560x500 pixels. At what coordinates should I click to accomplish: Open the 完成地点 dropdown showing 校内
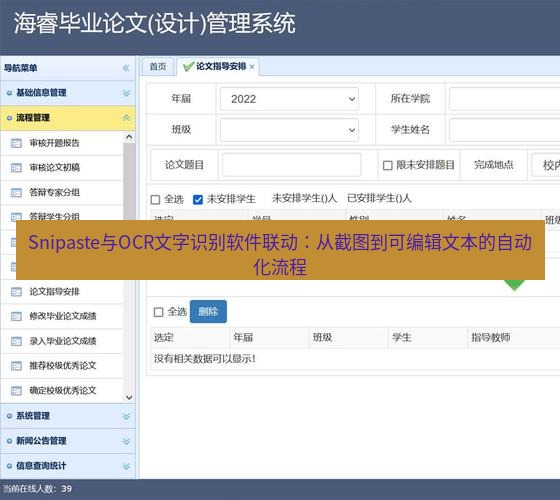546,165
